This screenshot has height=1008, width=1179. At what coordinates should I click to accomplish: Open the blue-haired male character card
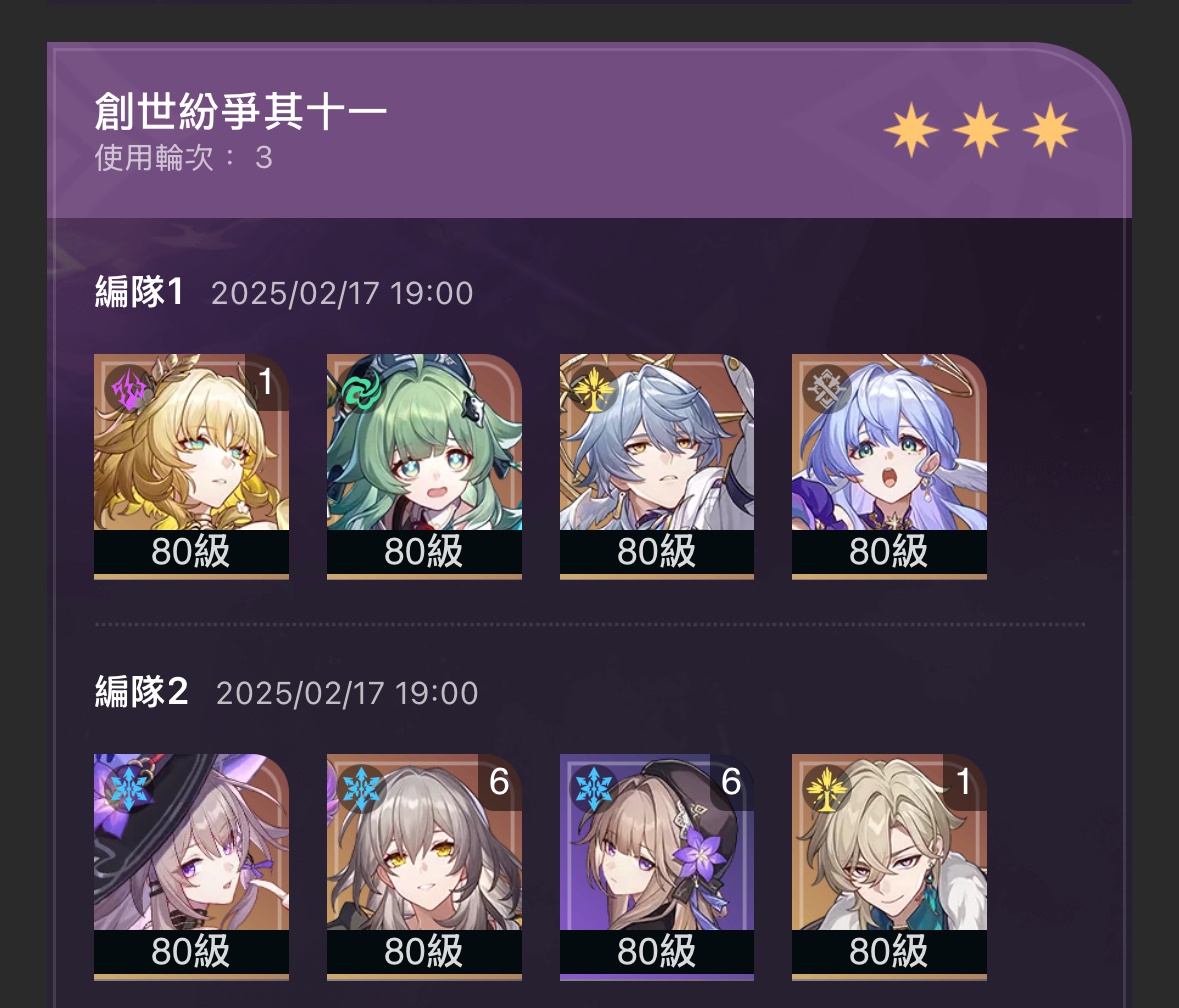(x=656, y=466)
